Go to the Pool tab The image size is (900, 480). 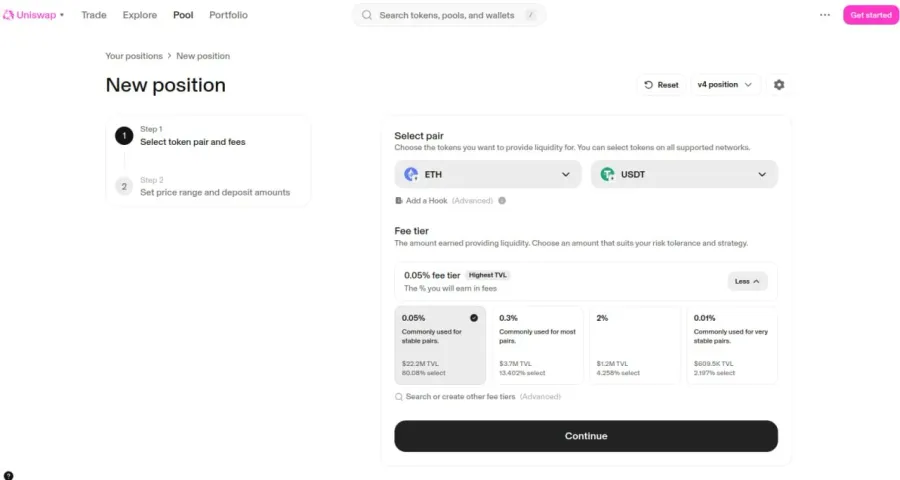pyautogui.click(x=183, y=15)
